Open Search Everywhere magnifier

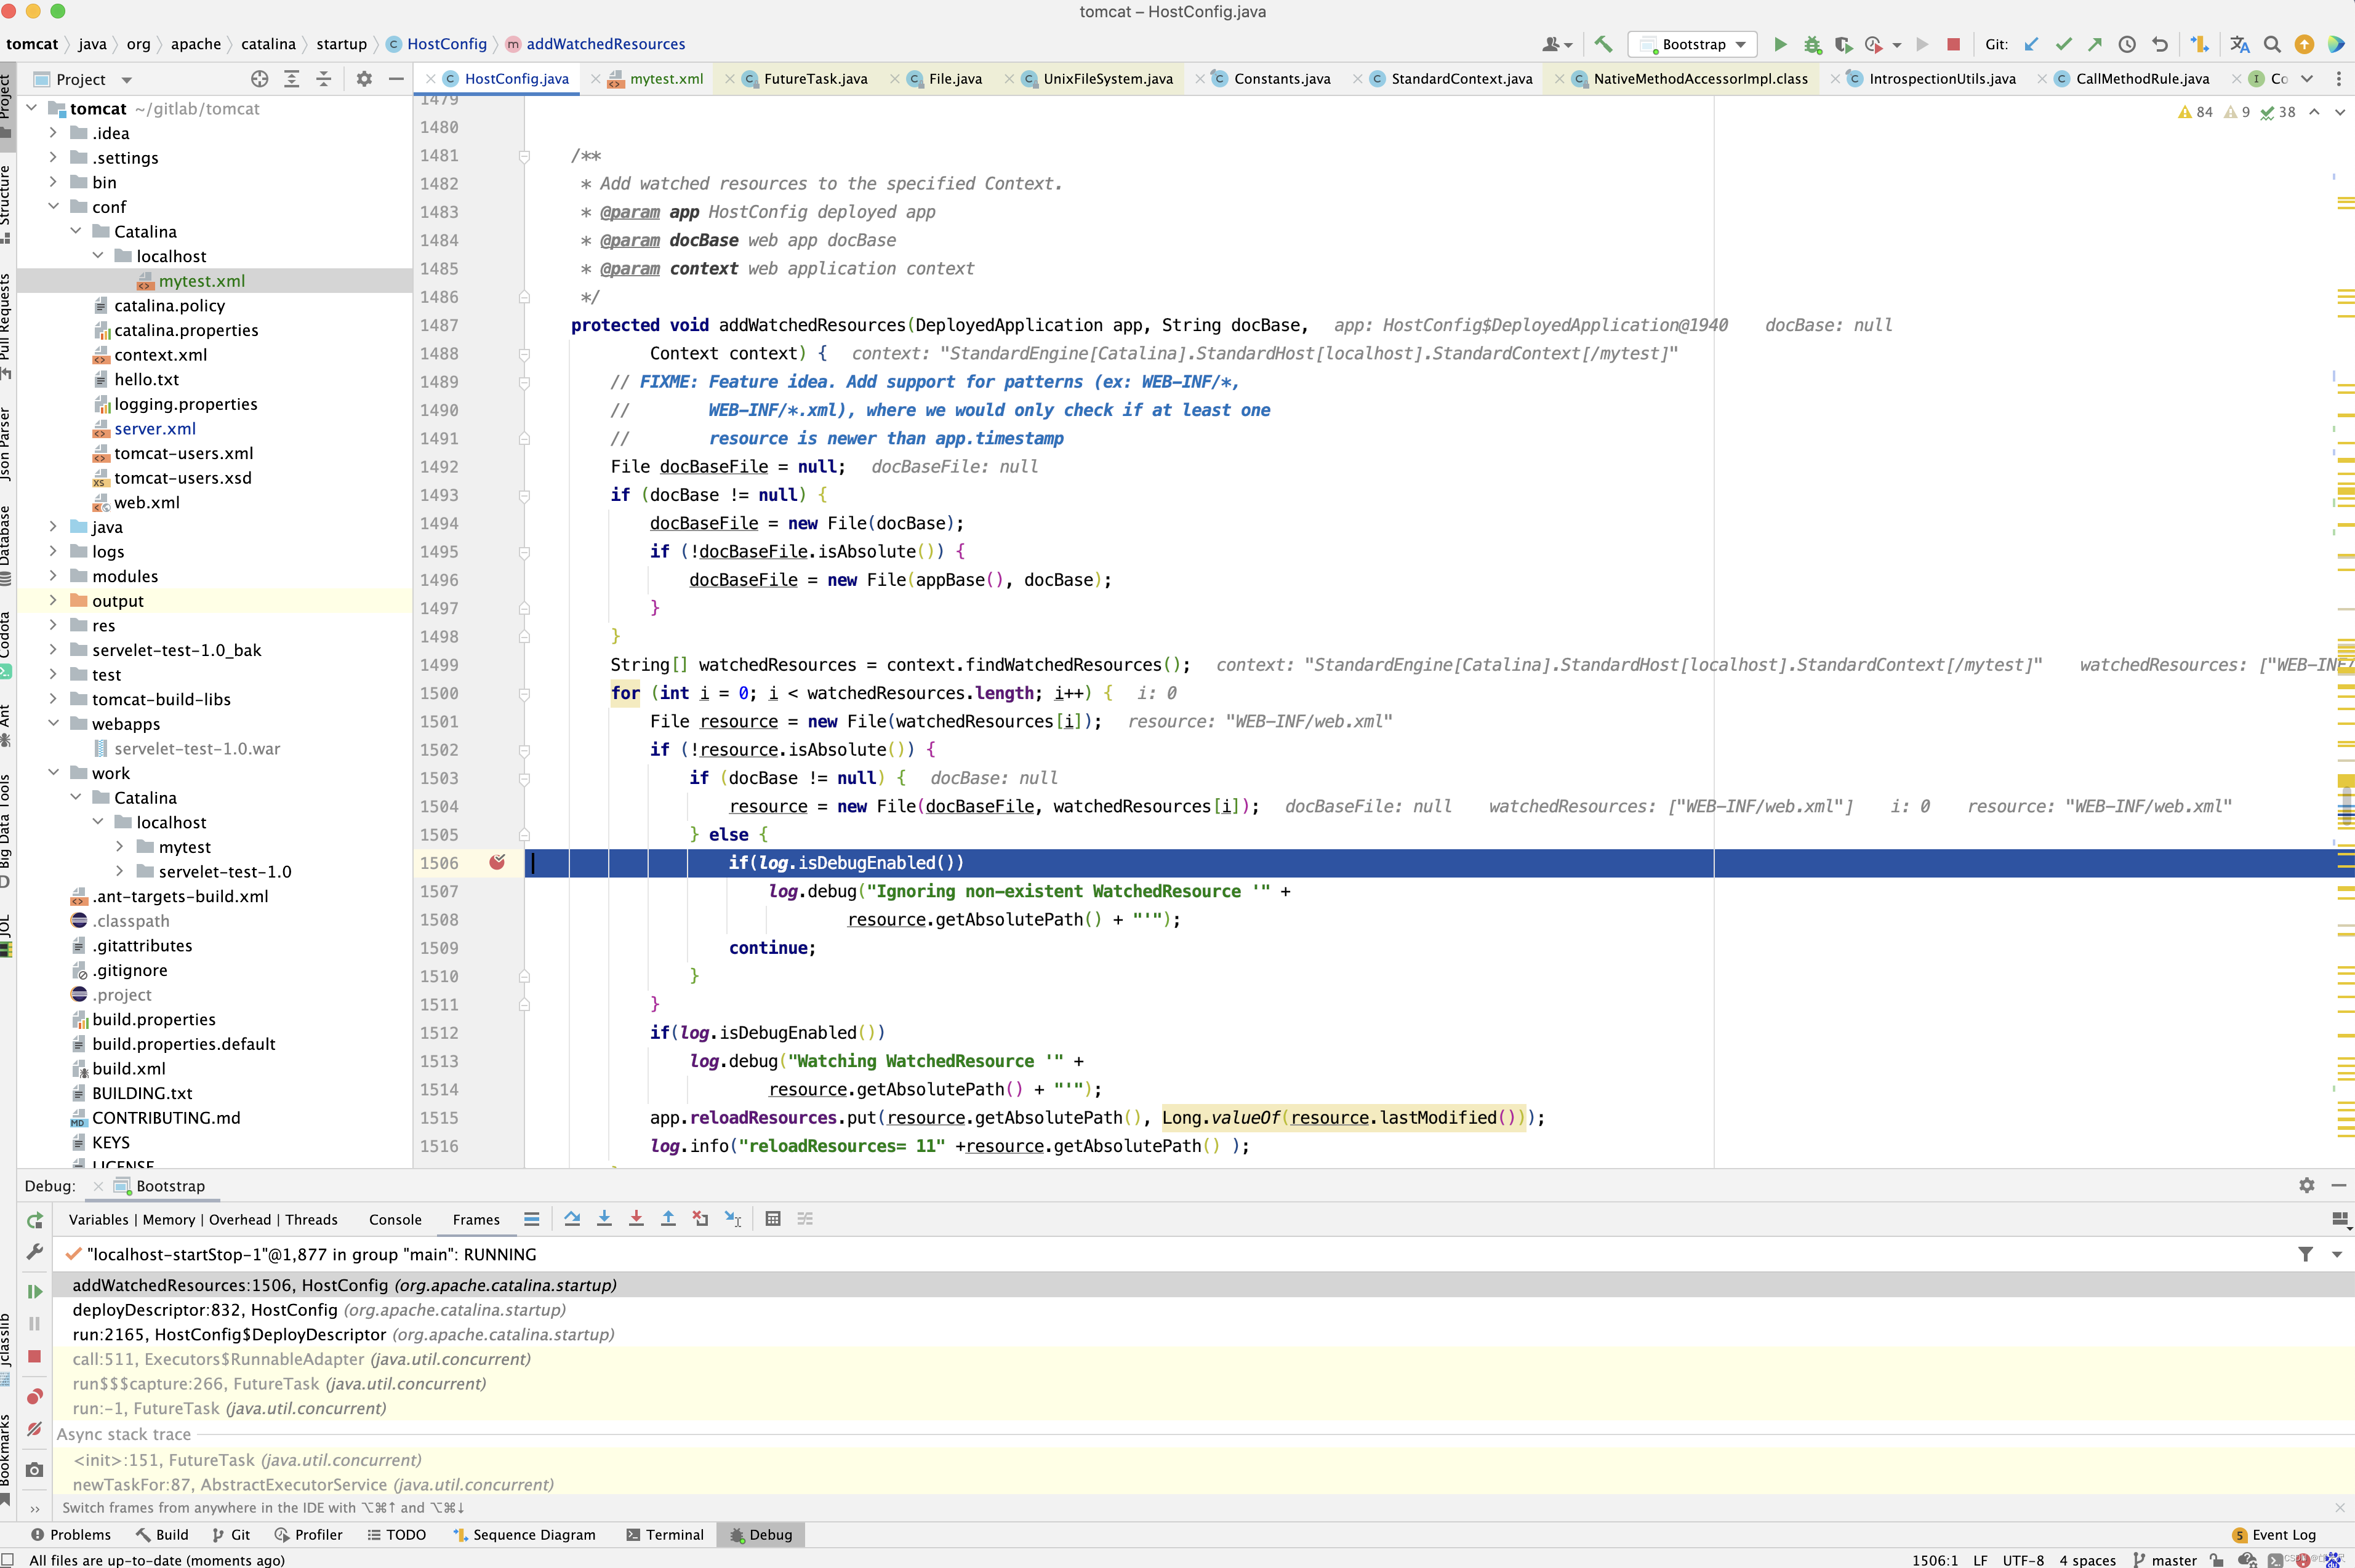2272,44
